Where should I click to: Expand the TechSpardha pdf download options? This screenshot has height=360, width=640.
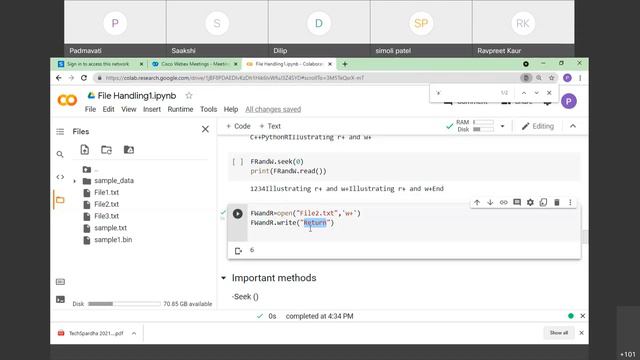coord(134,333)
